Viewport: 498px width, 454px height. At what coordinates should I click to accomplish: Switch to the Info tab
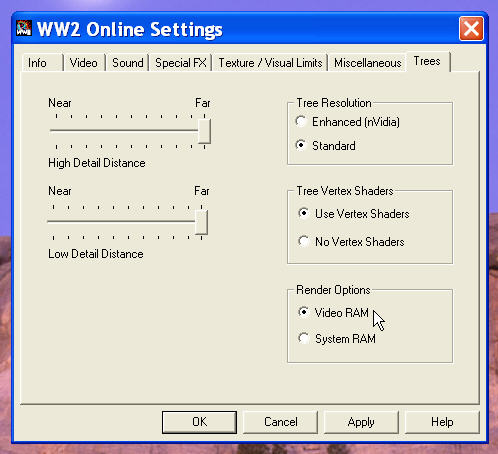[42, 63]
